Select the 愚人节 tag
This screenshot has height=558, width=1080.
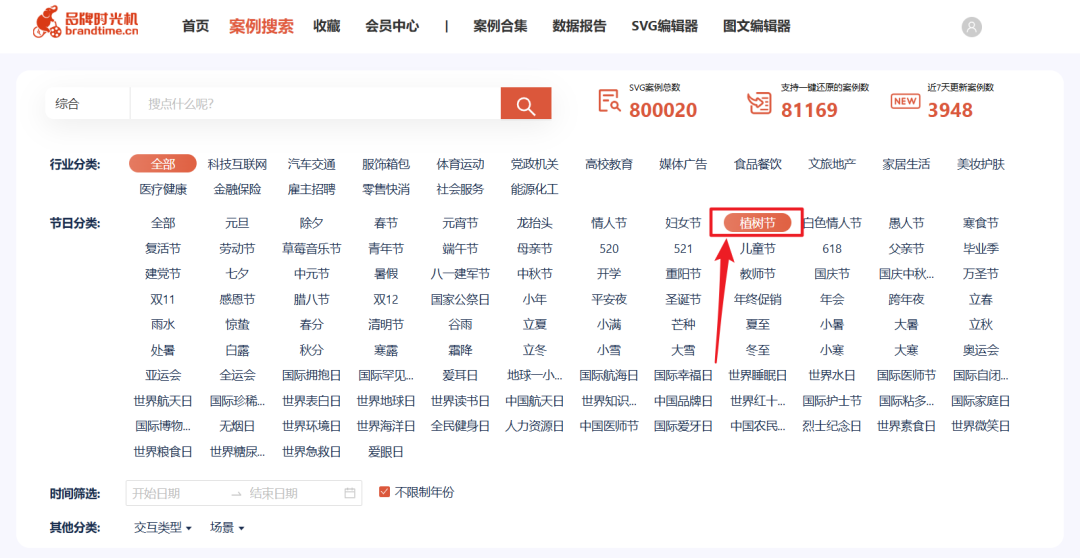pos(906,223)
